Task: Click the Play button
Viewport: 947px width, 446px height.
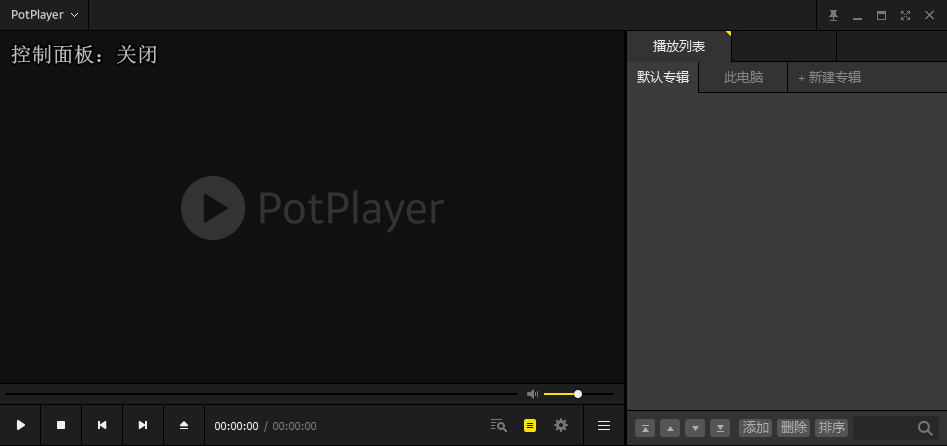Action: click(21, 425)
